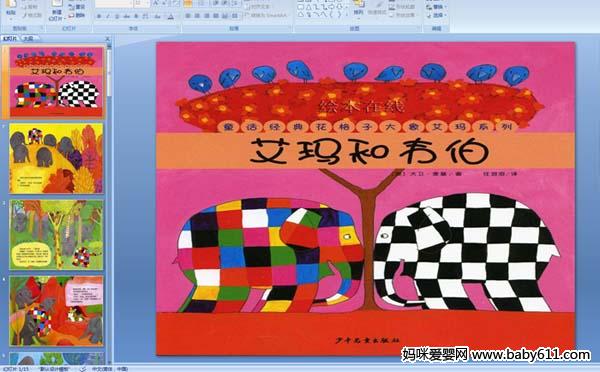The height and width of the screenshot is (372, 600).
Task: Select the third slide thumbnail with green jungle
Action: coord(56,235)
